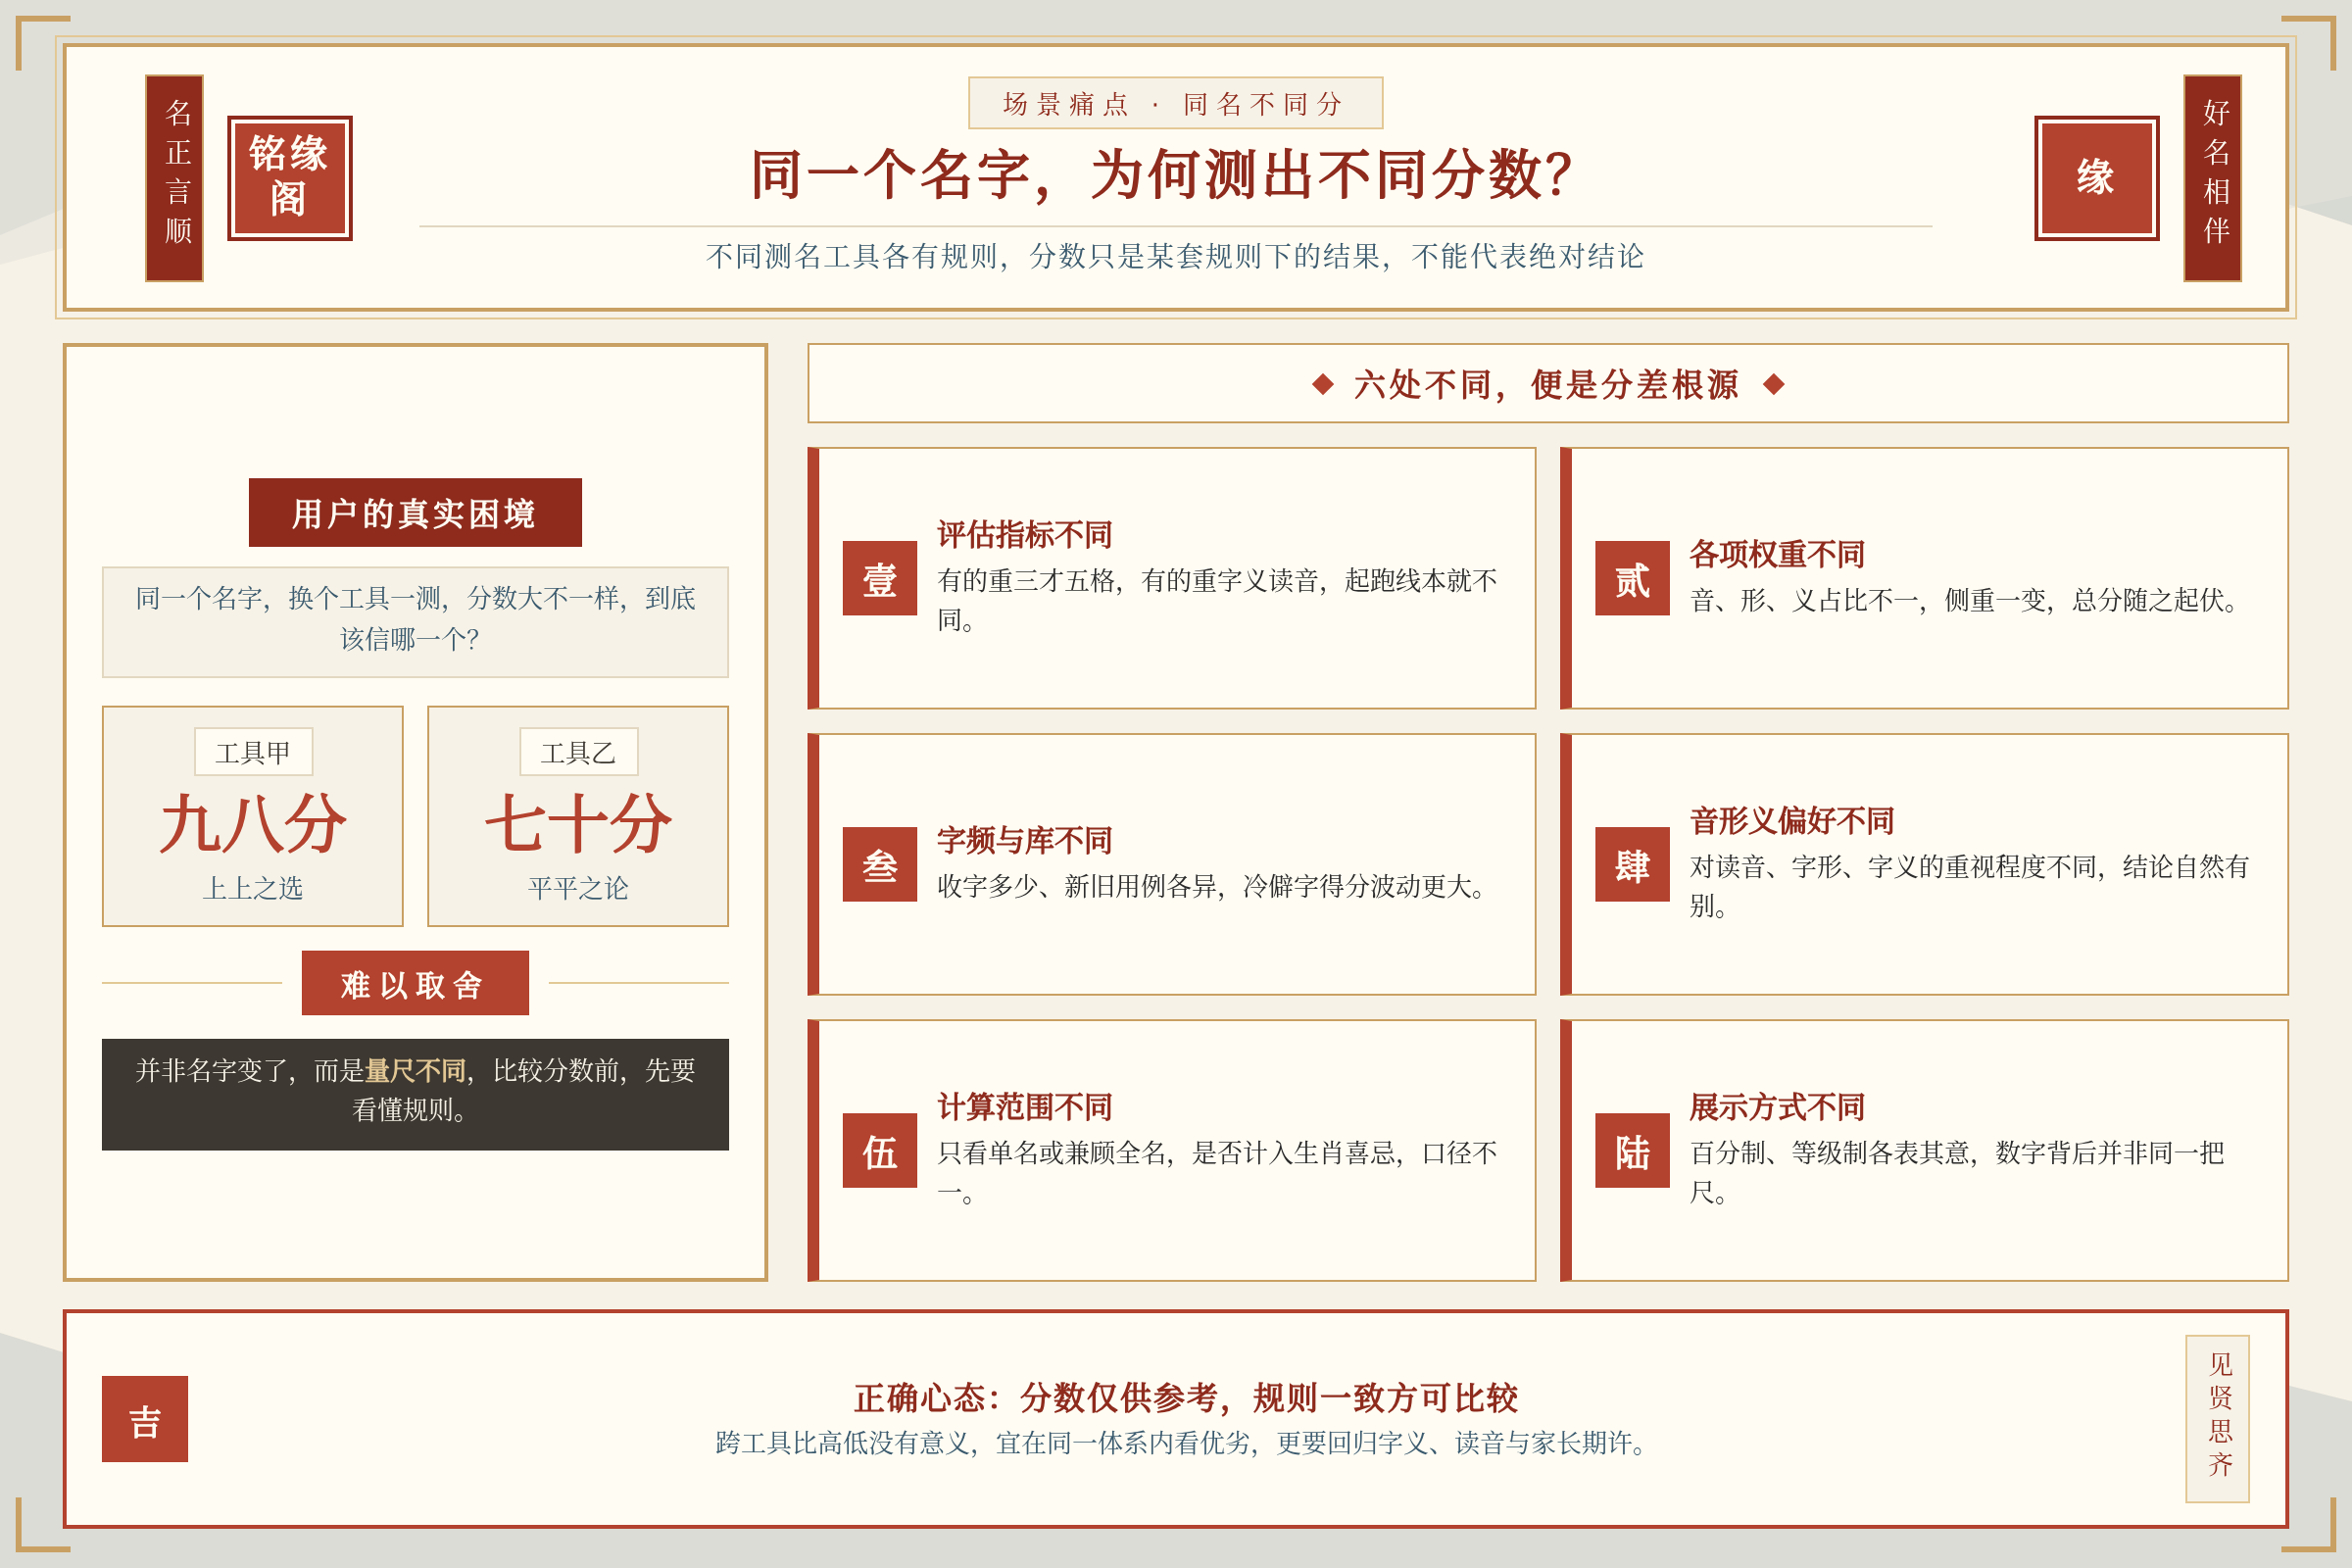Click the 九八分 score
The height and width of the screenshot is (1568, 2352).
(x=253, y=824)
